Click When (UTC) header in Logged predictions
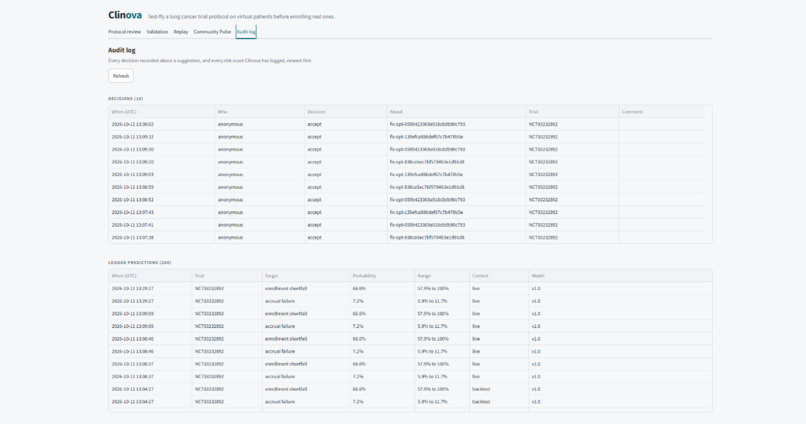806x424 pixels. [124, 276]
